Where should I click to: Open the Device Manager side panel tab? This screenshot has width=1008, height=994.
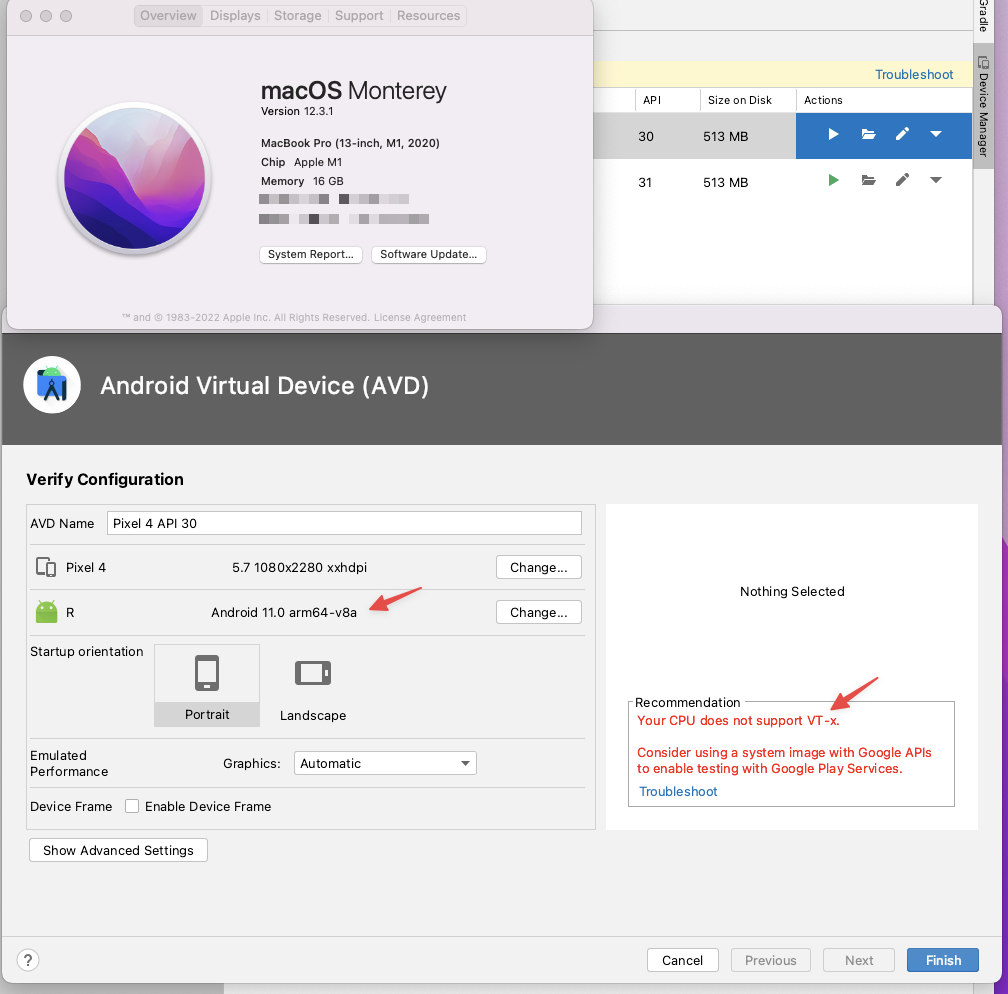983,106
